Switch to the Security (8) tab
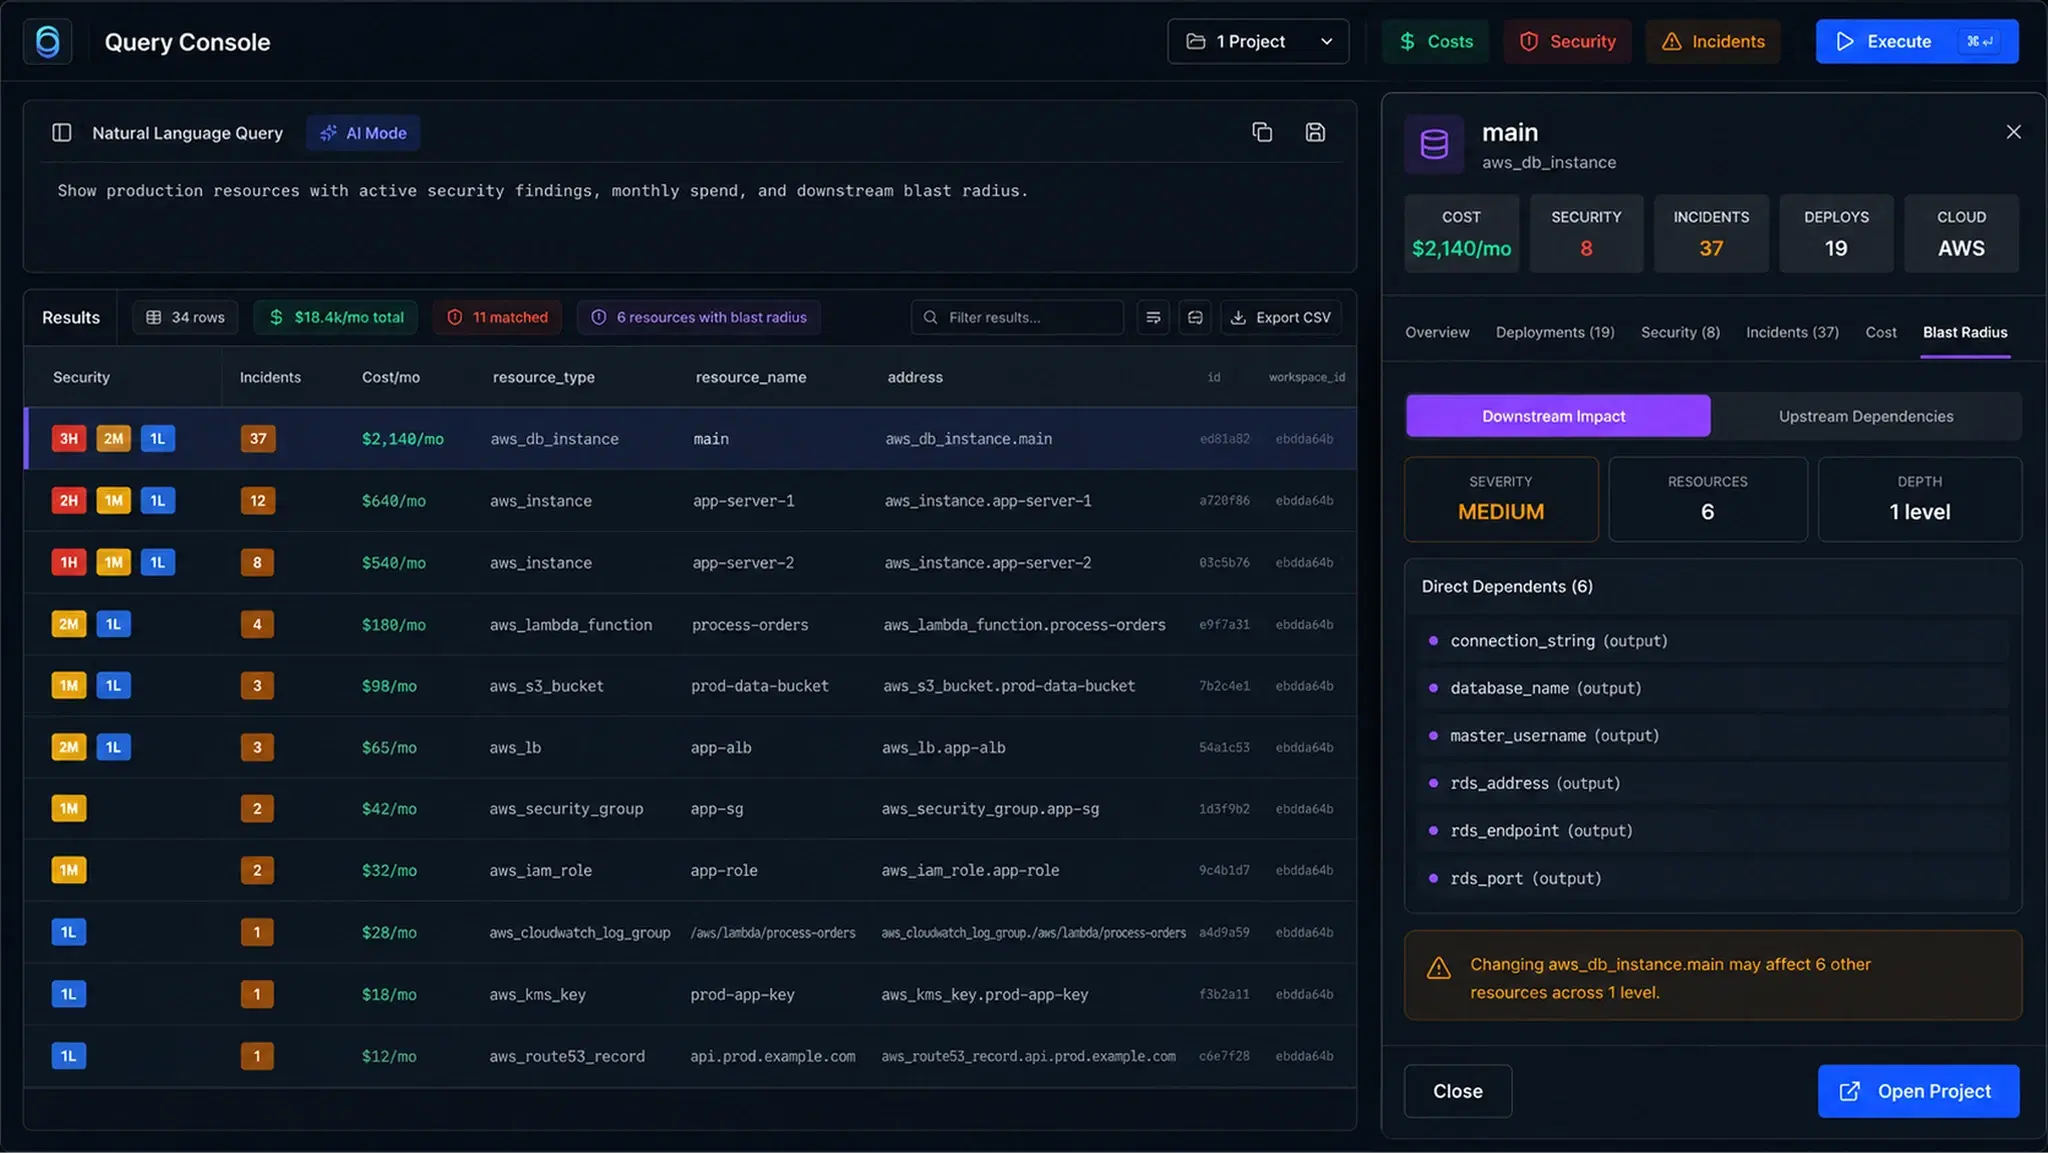2048x1153 pixels. point(1680,332)
